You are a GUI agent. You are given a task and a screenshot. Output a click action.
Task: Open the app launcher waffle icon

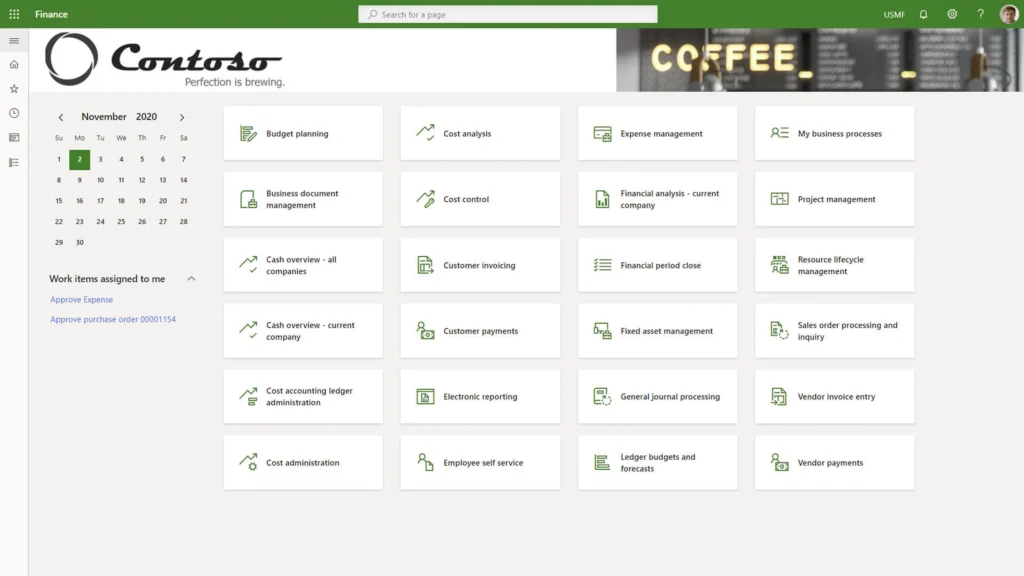point(14,14)
